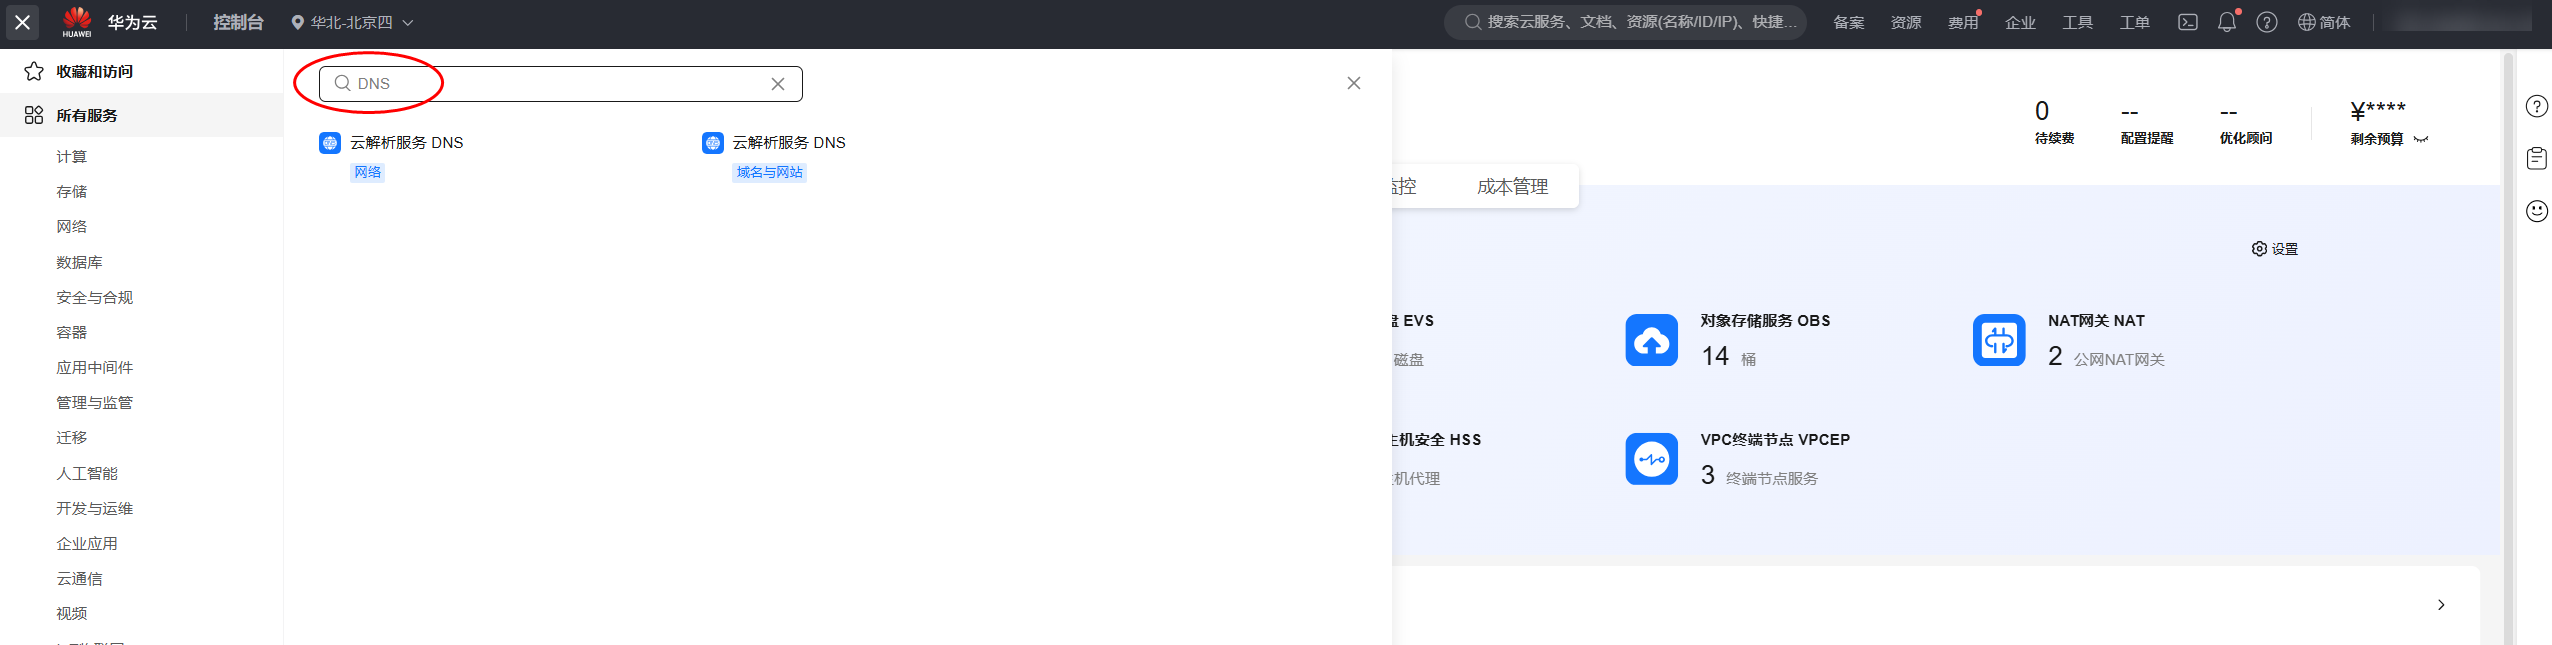
Task: Open the settings gear 设置
Action: click(2275, 249)
